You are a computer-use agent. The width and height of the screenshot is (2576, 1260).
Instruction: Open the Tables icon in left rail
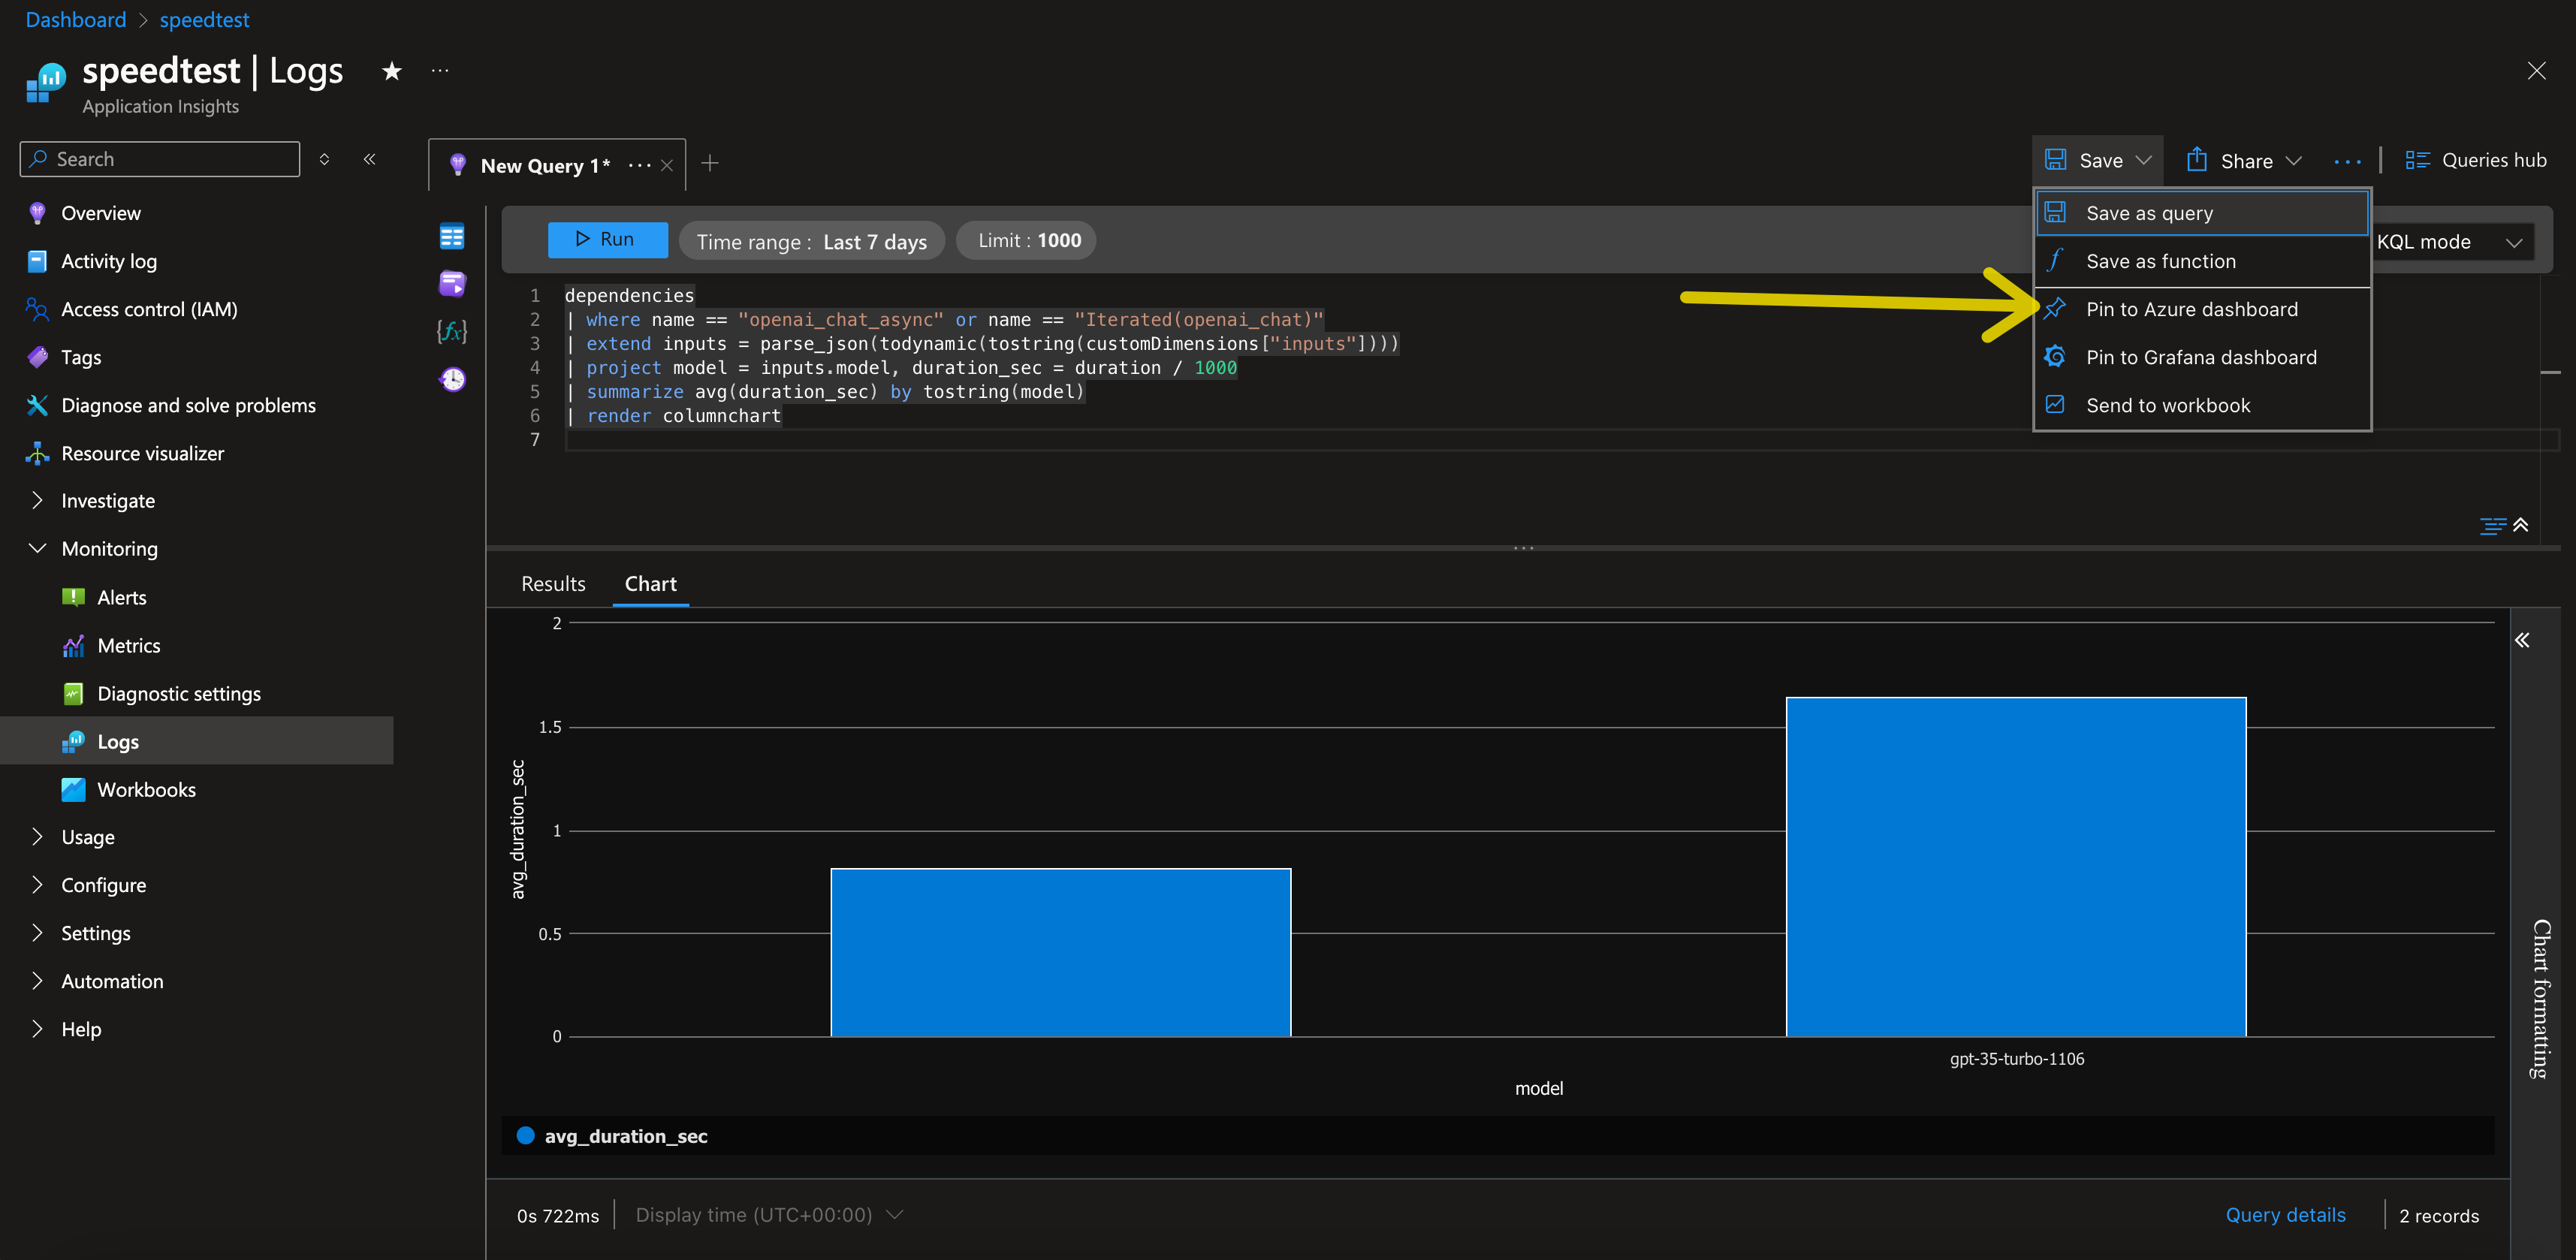pyautogui.click(x=452, y=236)
